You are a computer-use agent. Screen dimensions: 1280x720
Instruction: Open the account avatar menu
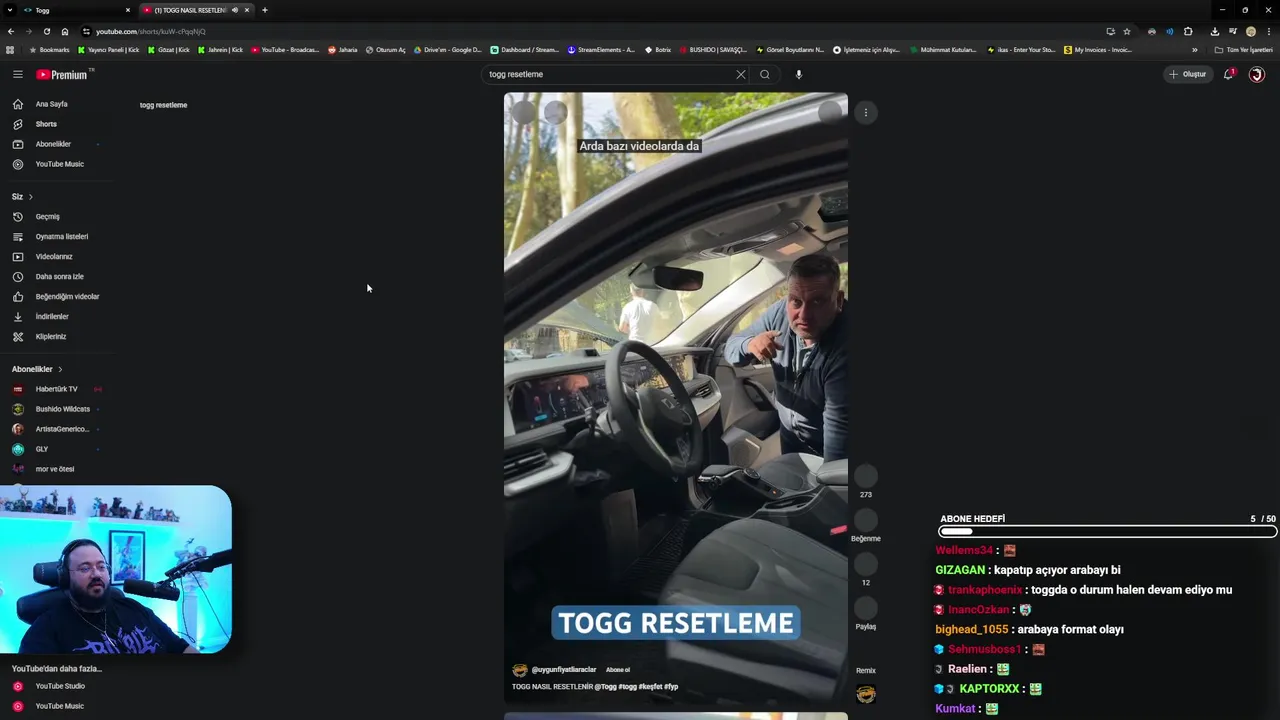(1257, 74)
